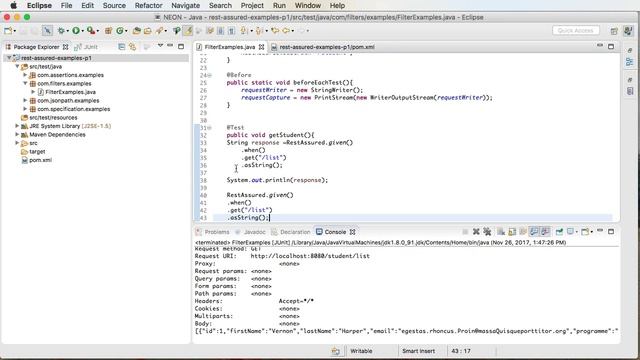Open the Package Explorer View Menu
Viewport: 640px width, 360px height.
[160, 46]
